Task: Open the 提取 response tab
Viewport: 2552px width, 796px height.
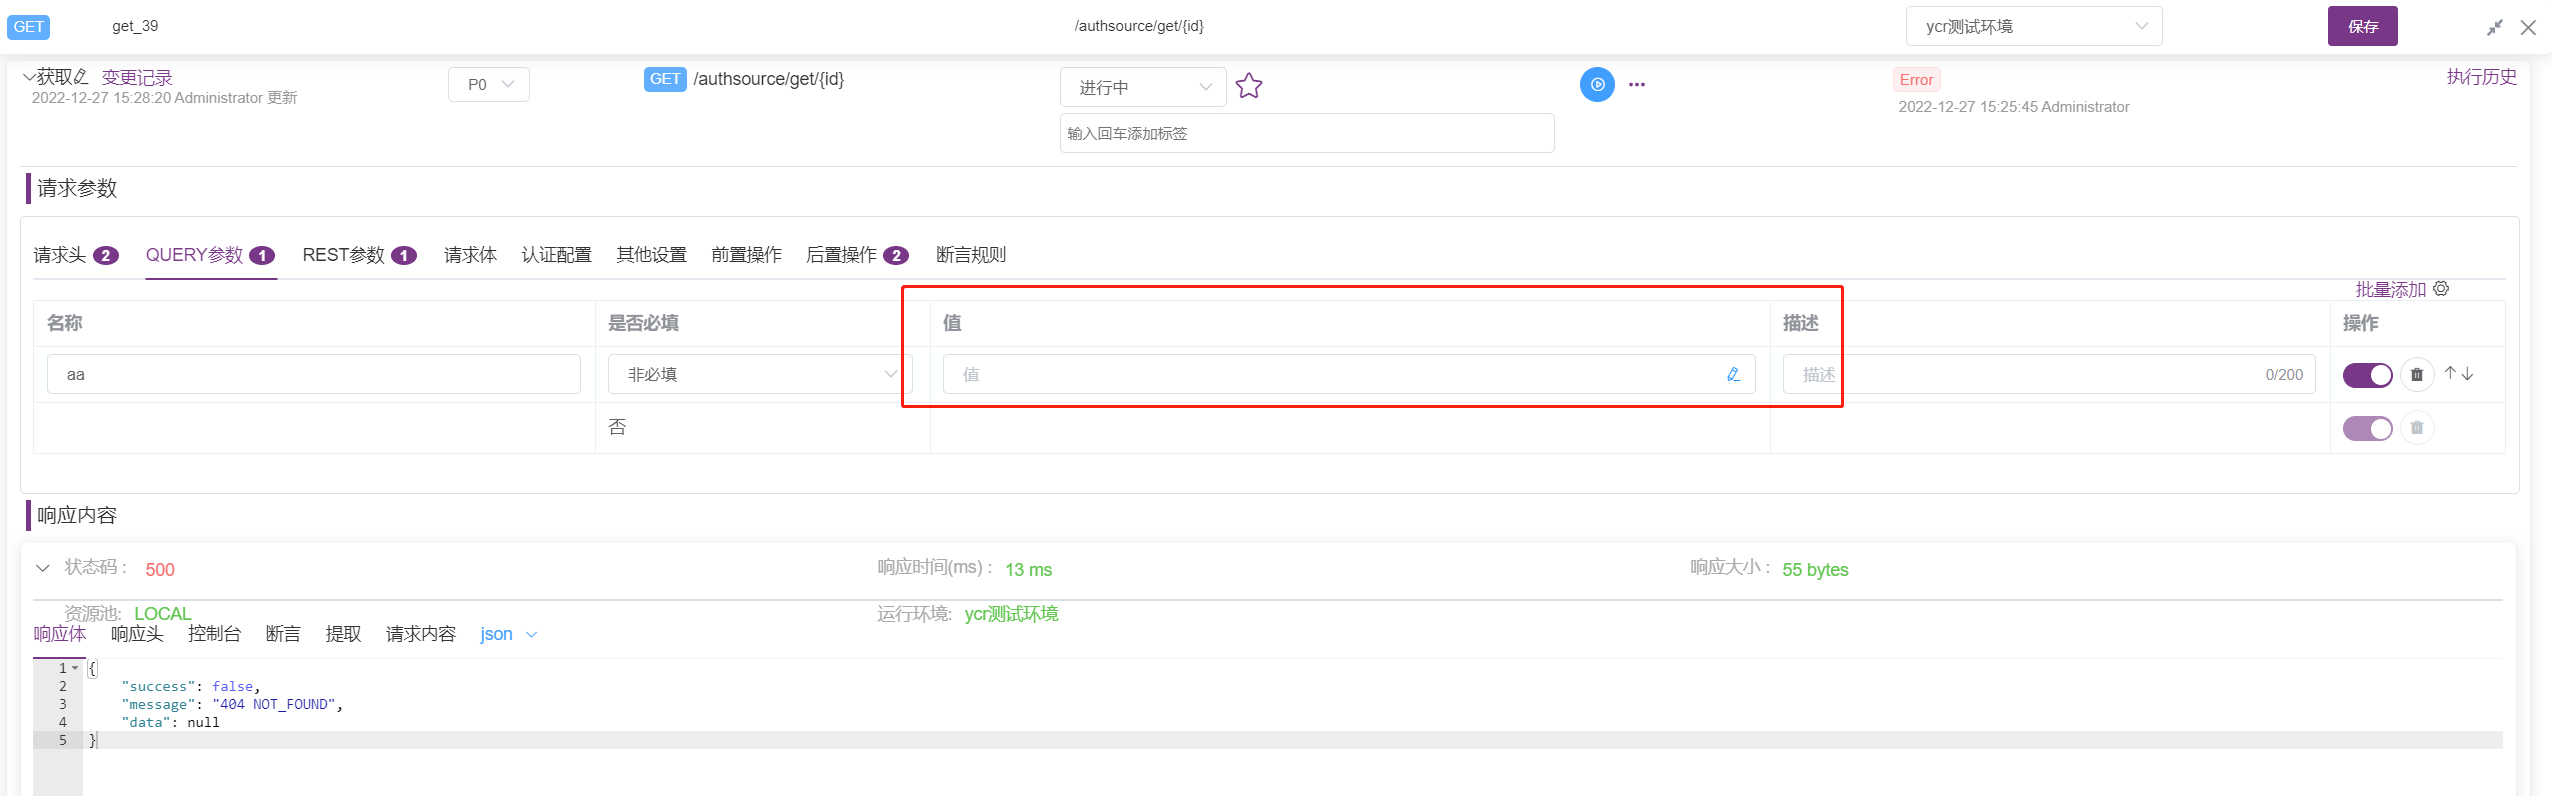Action: 343,634
